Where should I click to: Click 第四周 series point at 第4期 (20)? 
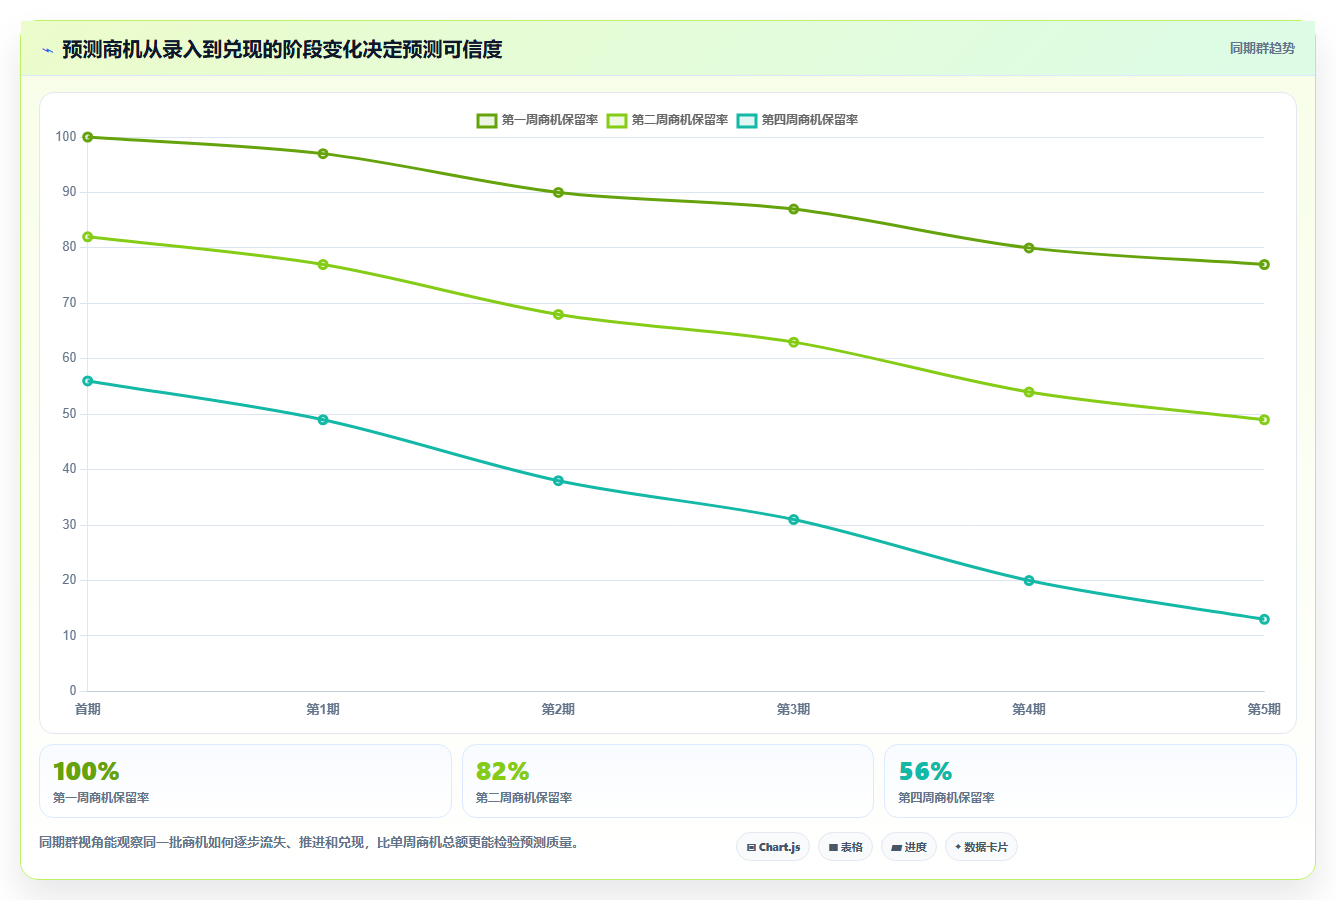click(x=1029, y=580)
